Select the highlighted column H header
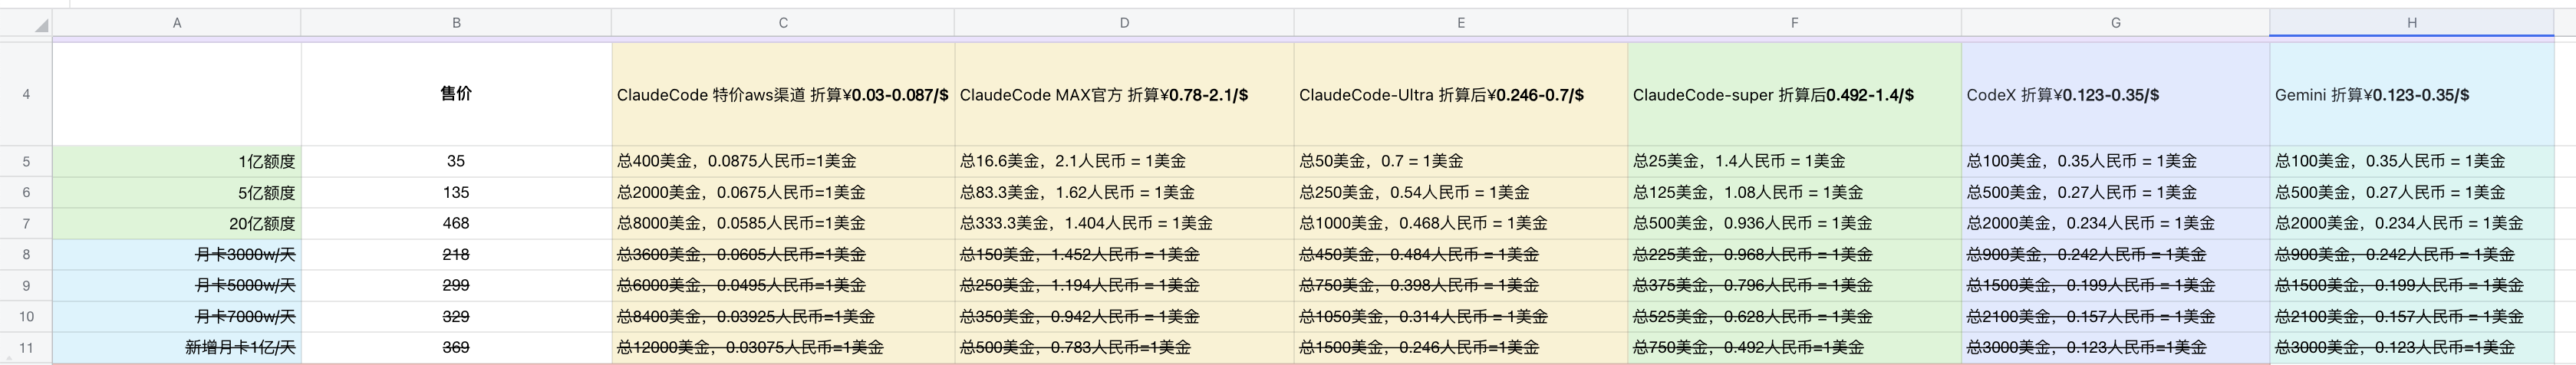This screenshot has height=365, width=2576. [x=2411, y=23]
